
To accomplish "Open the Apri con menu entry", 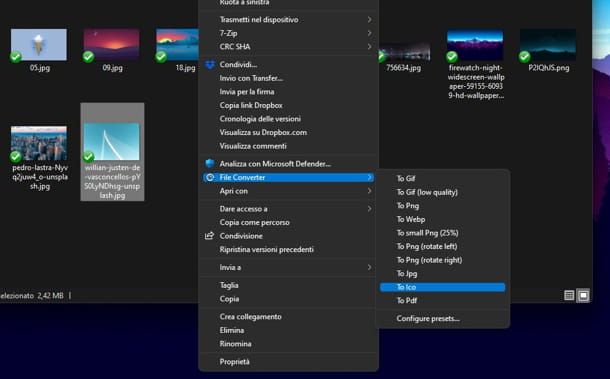I will tap(288, 191).
